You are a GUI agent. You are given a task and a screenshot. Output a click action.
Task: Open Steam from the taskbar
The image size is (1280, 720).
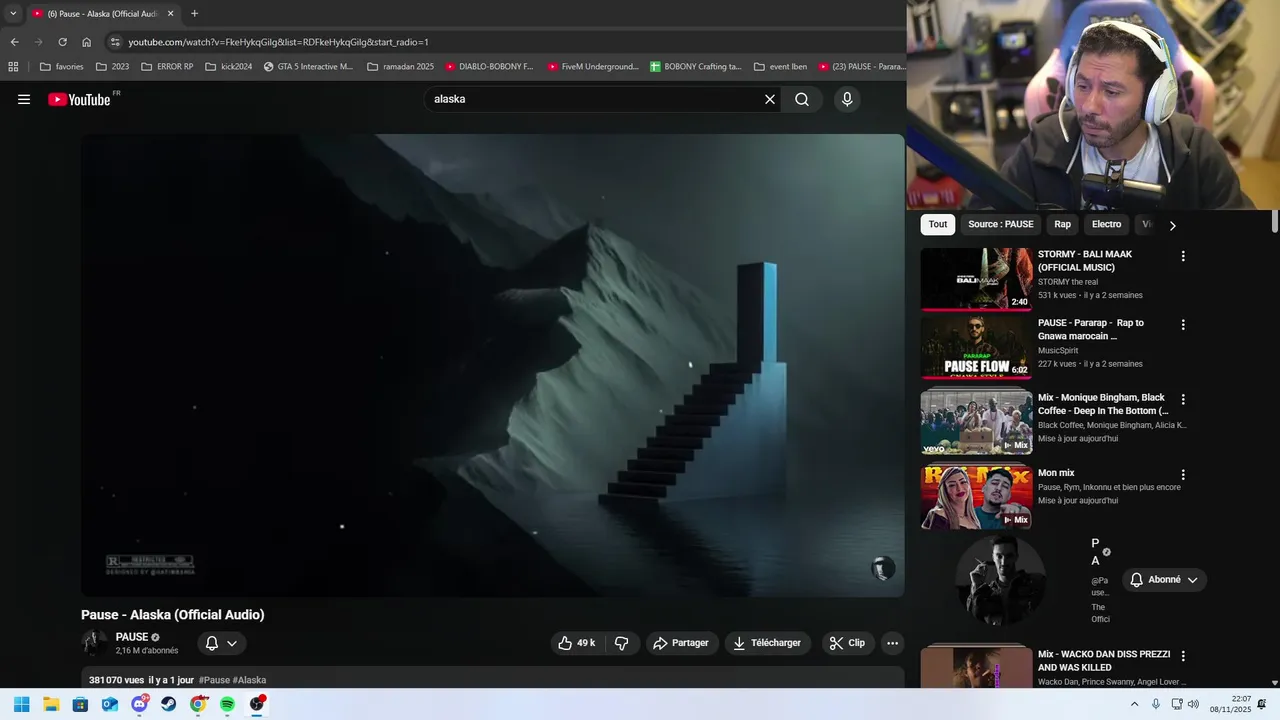pos(169,704)
